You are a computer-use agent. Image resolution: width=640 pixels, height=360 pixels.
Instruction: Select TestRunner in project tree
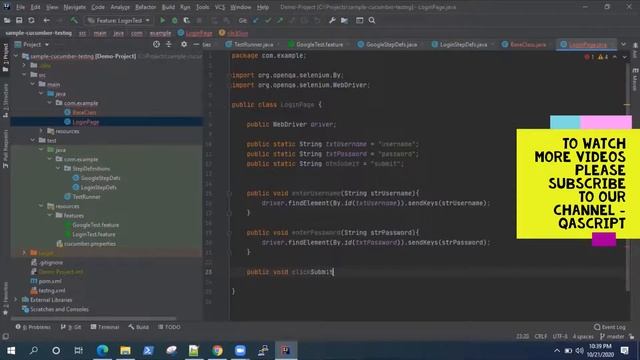[x=86, y=197]
